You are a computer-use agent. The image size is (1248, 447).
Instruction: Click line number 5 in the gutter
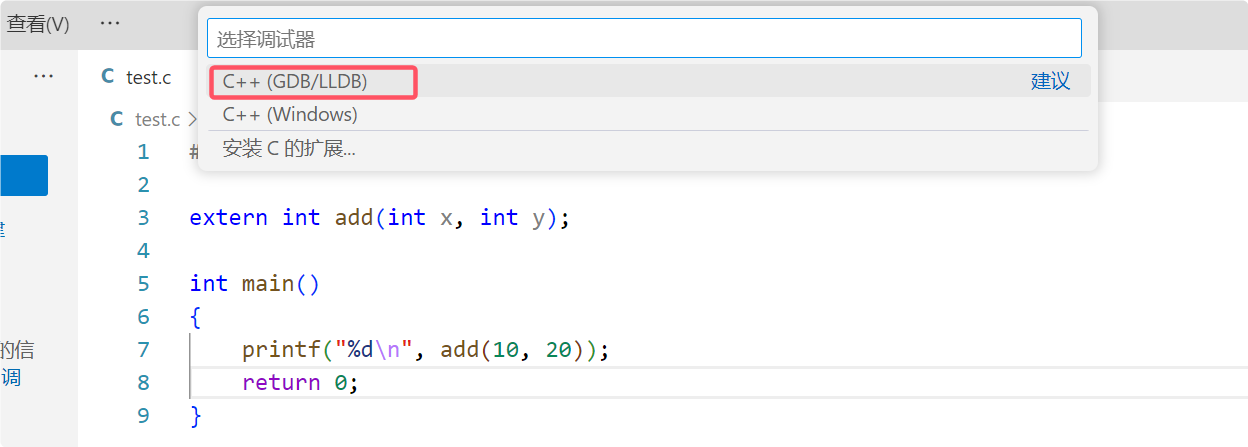[143, 283]
